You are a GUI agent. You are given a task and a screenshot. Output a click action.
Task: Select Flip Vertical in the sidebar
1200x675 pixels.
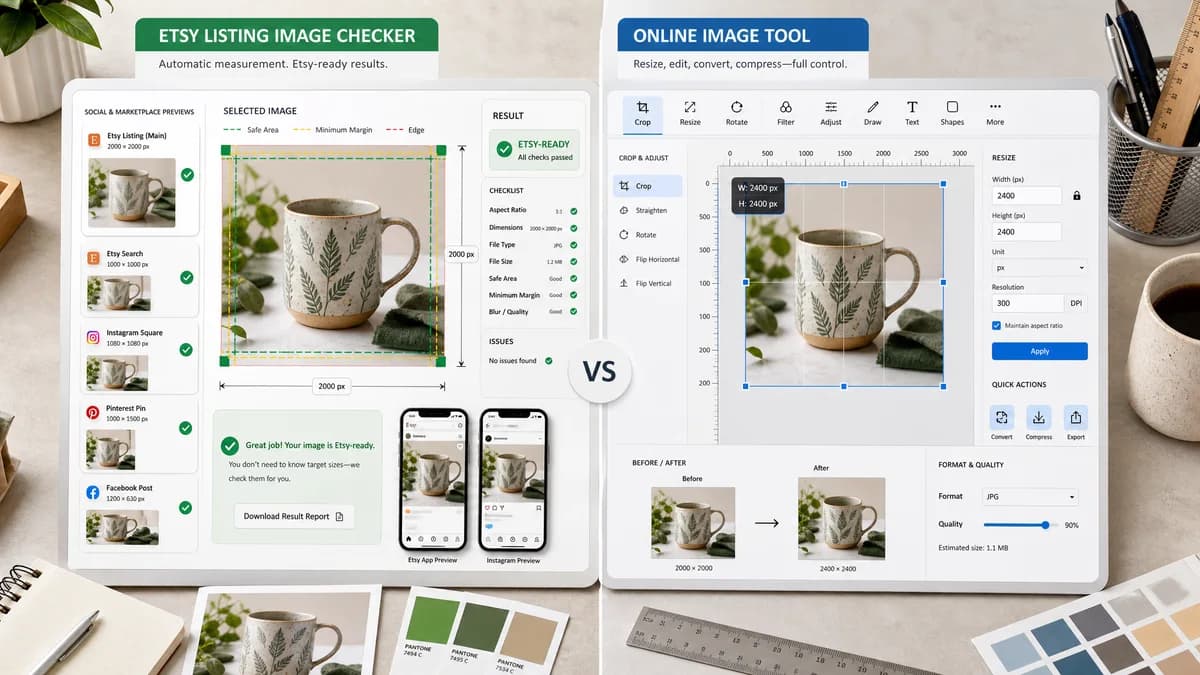[647, 283]
